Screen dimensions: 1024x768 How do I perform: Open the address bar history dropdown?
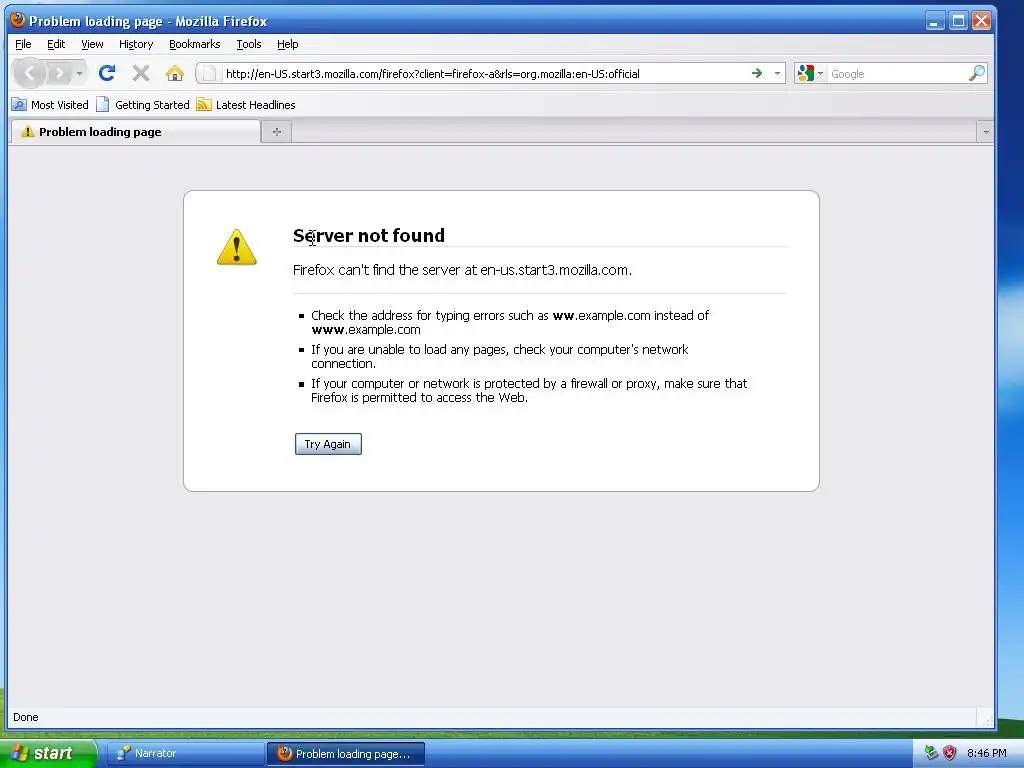click(777, 73)
